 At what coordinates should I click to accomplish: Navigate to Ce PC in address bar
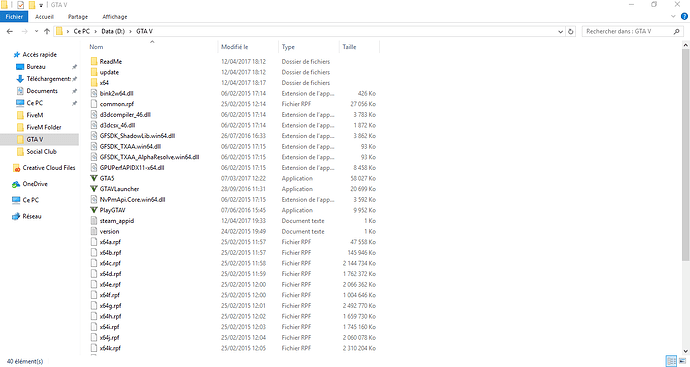click(81, 31)
